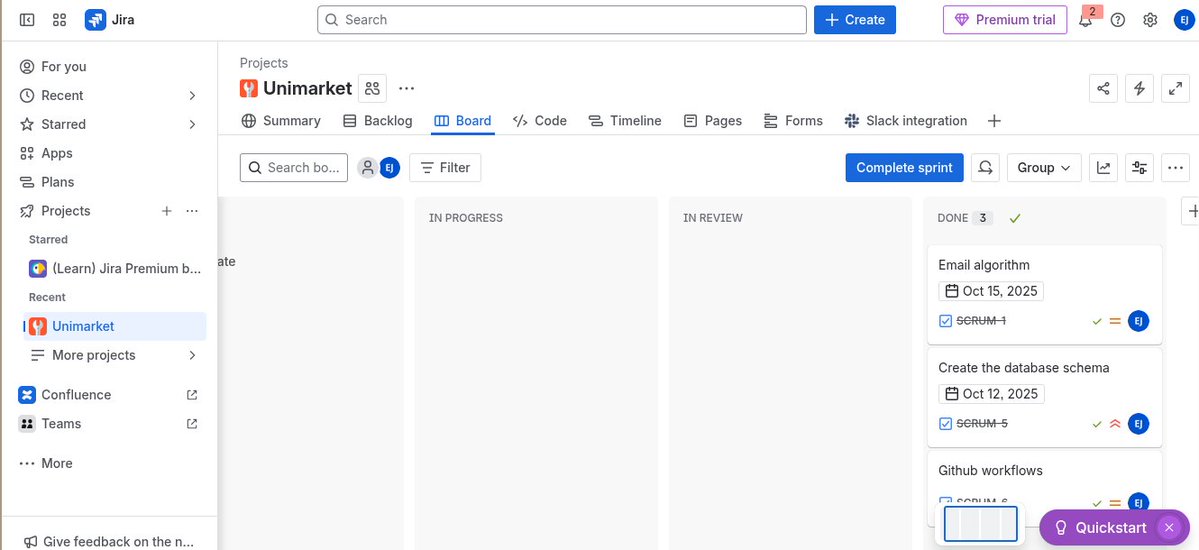
Task: Open Confluence from the sidebar
Action: [111, 395]
